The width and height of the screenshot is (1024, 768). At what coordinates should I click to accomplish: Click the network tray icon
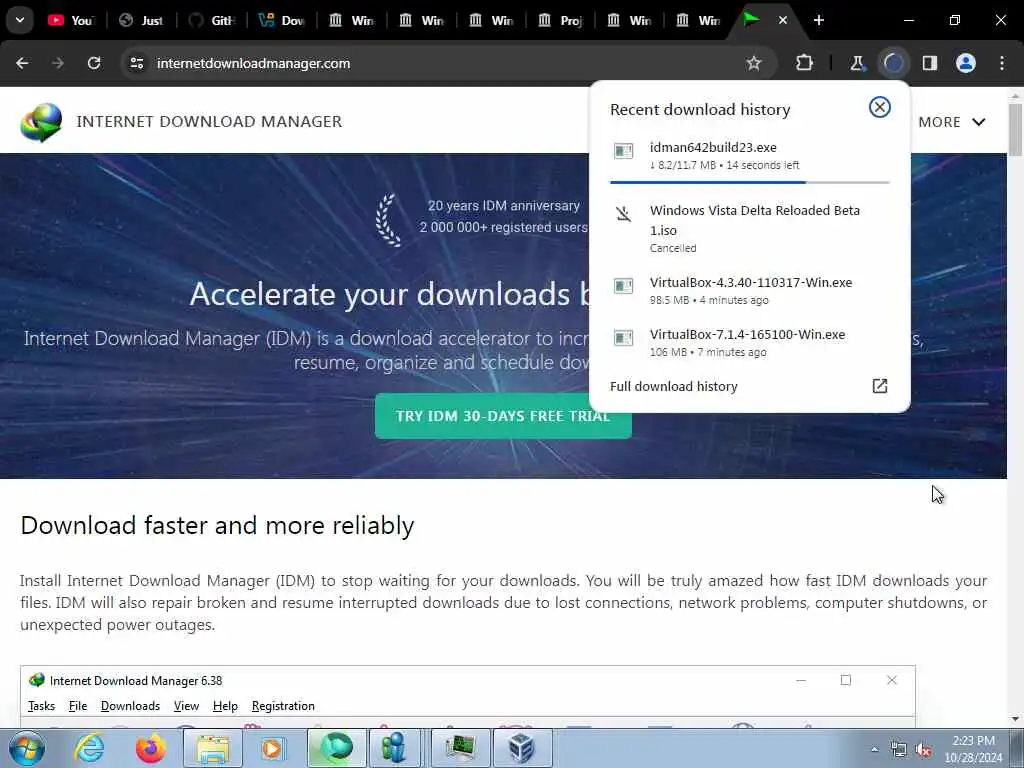[x=899, y=750]
